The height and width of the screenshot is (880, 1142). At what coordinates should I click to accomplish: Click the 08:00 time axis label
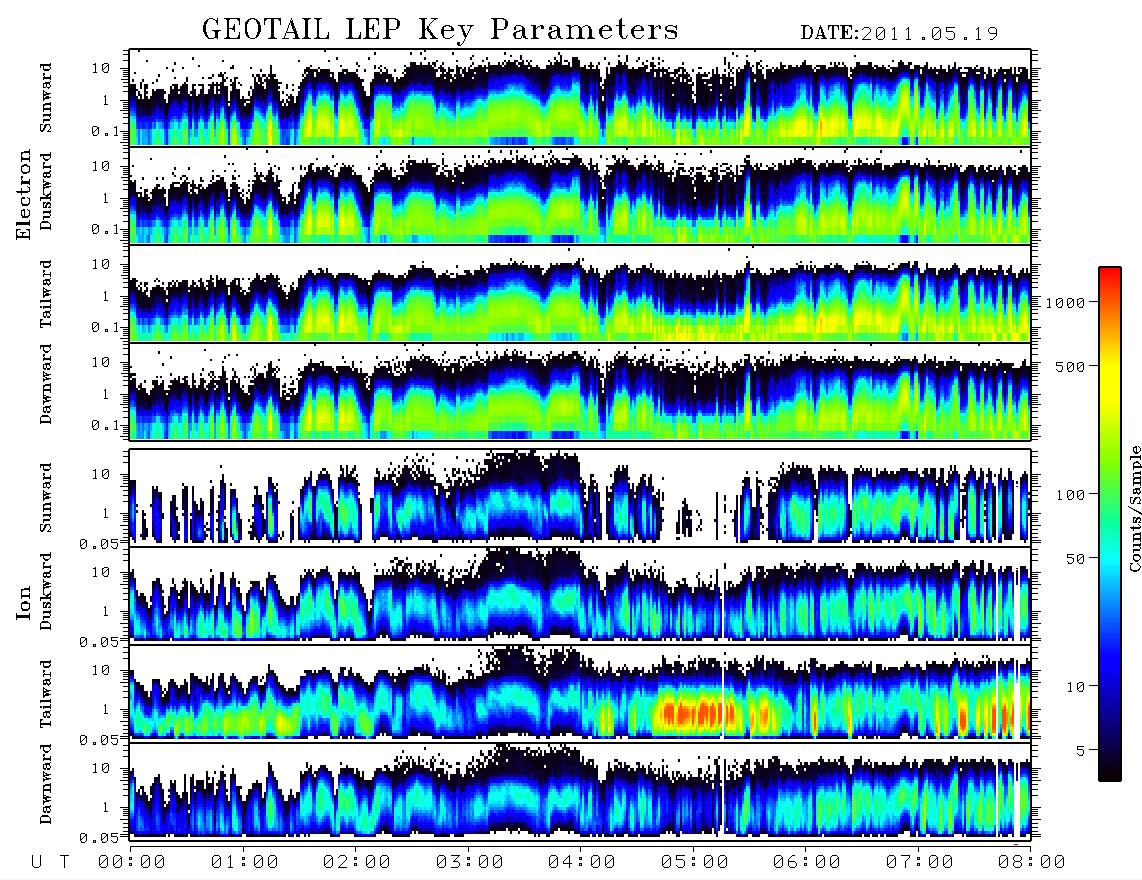point(1031,863)
